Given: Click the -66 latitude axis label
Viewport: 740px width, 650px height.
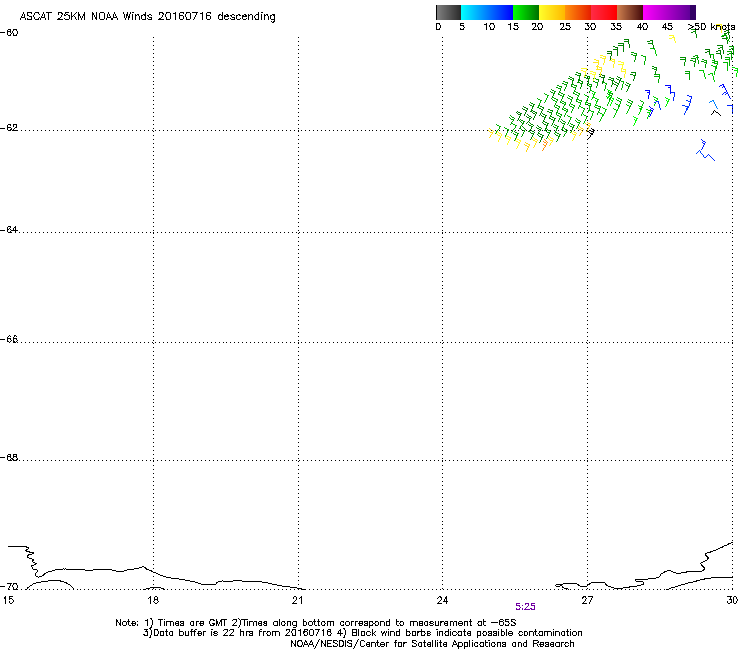Looking at the screenshot, I should click(x=9, y=340).
